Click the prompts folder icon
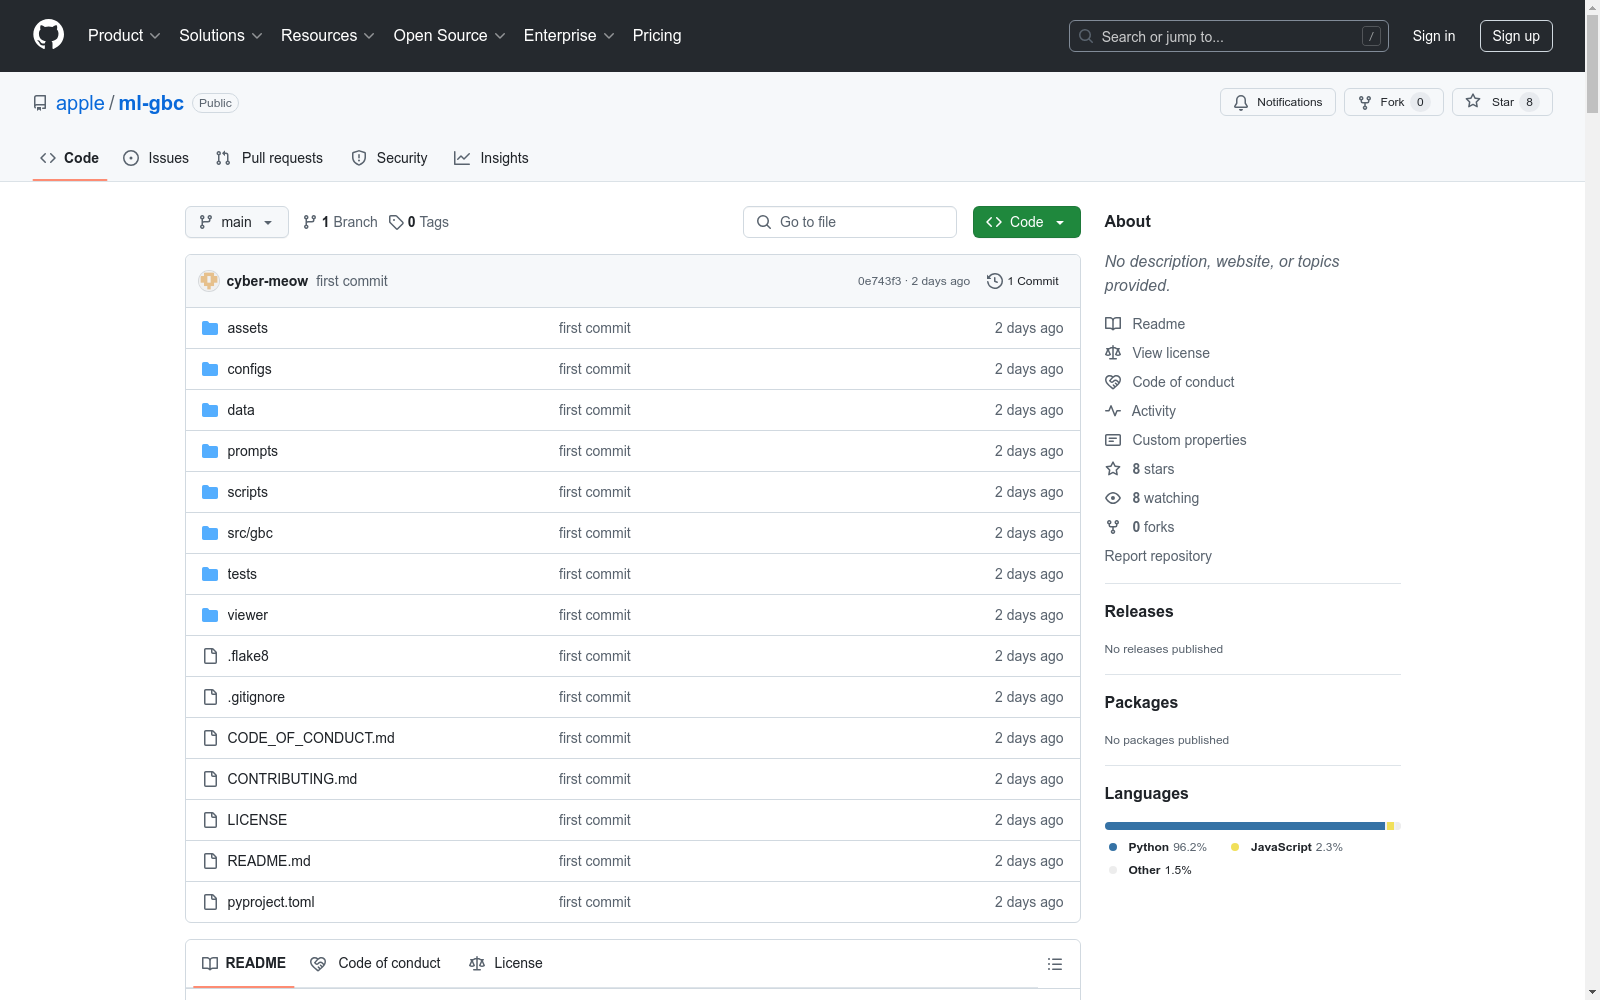The height and width of the screenshot is (1000, 1600). click(x=210, y=451)
